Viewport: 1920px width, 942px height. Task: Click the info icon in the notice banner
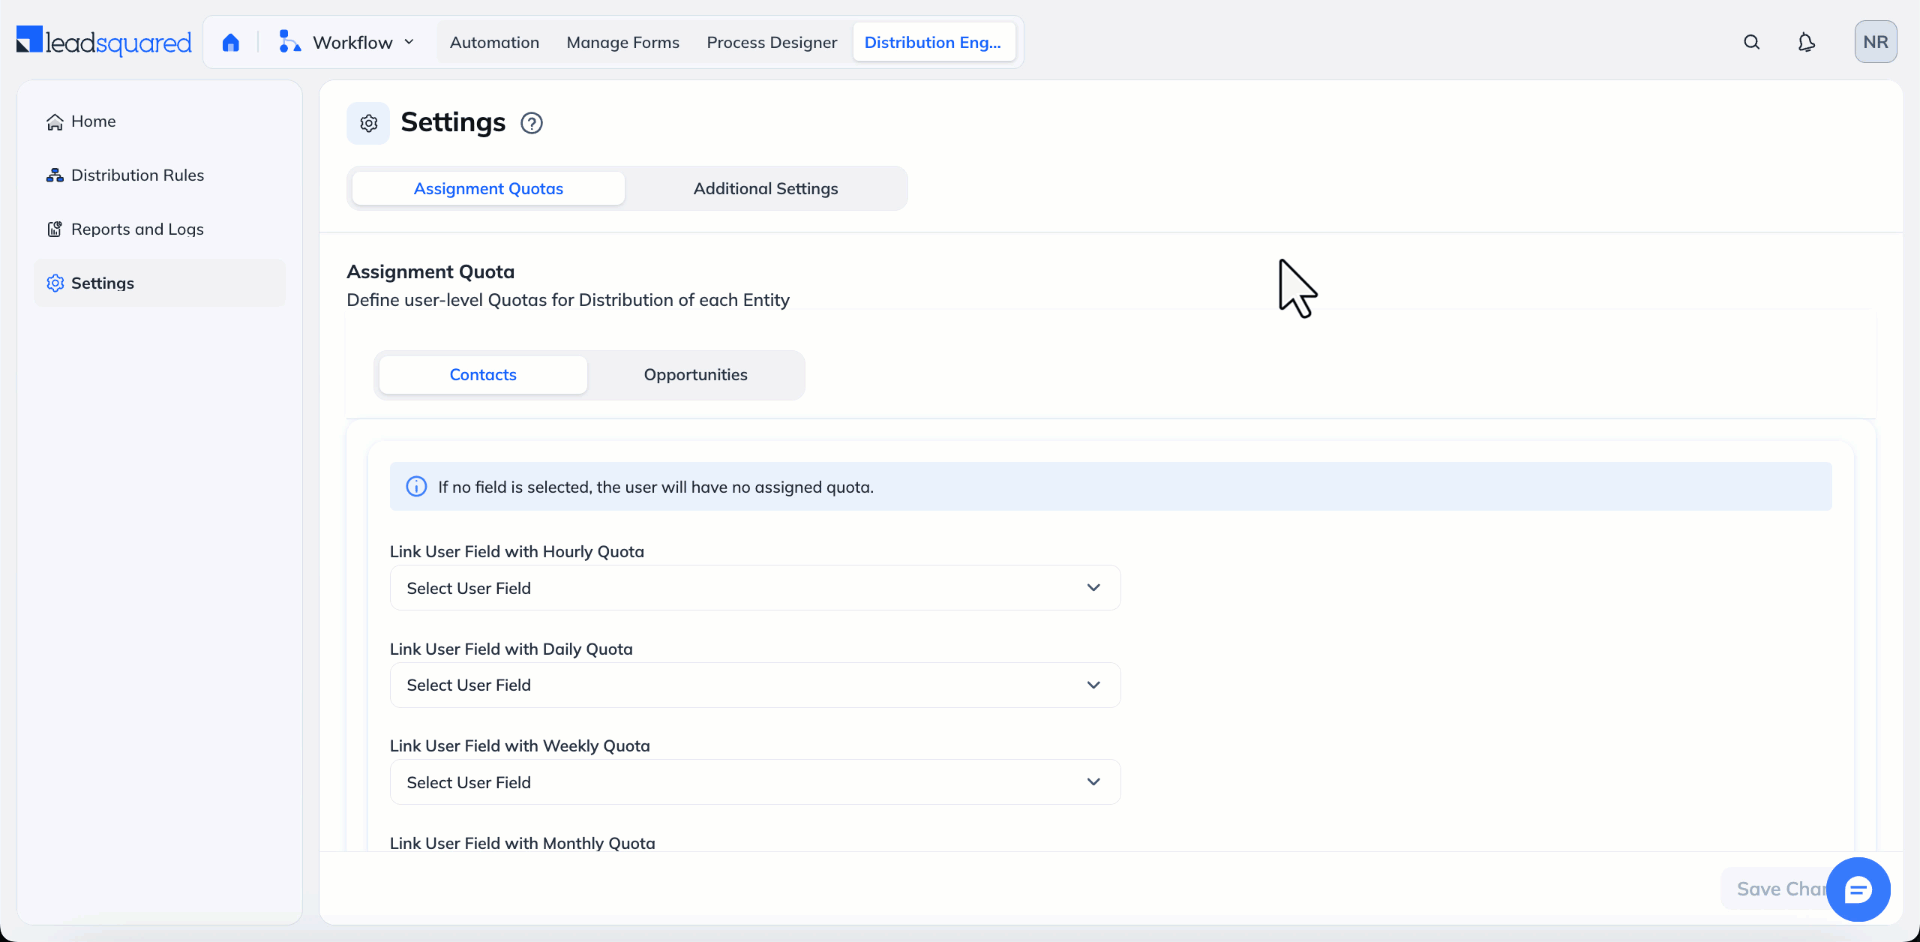coord(416,487)
